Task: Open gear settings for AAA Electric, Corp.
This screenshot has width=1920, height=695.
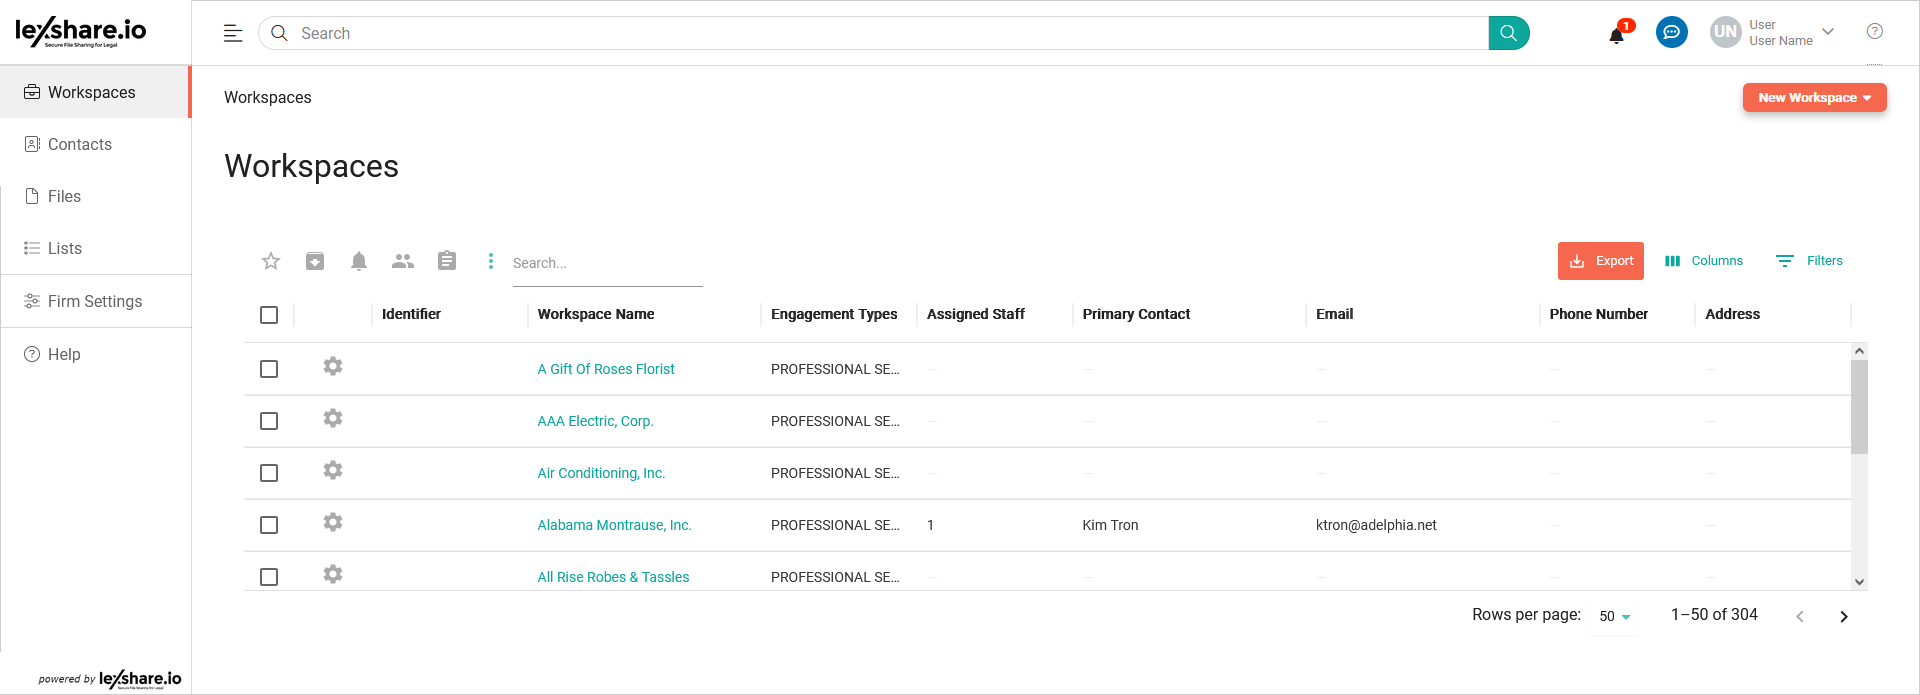Action: (x=333, y=418)
